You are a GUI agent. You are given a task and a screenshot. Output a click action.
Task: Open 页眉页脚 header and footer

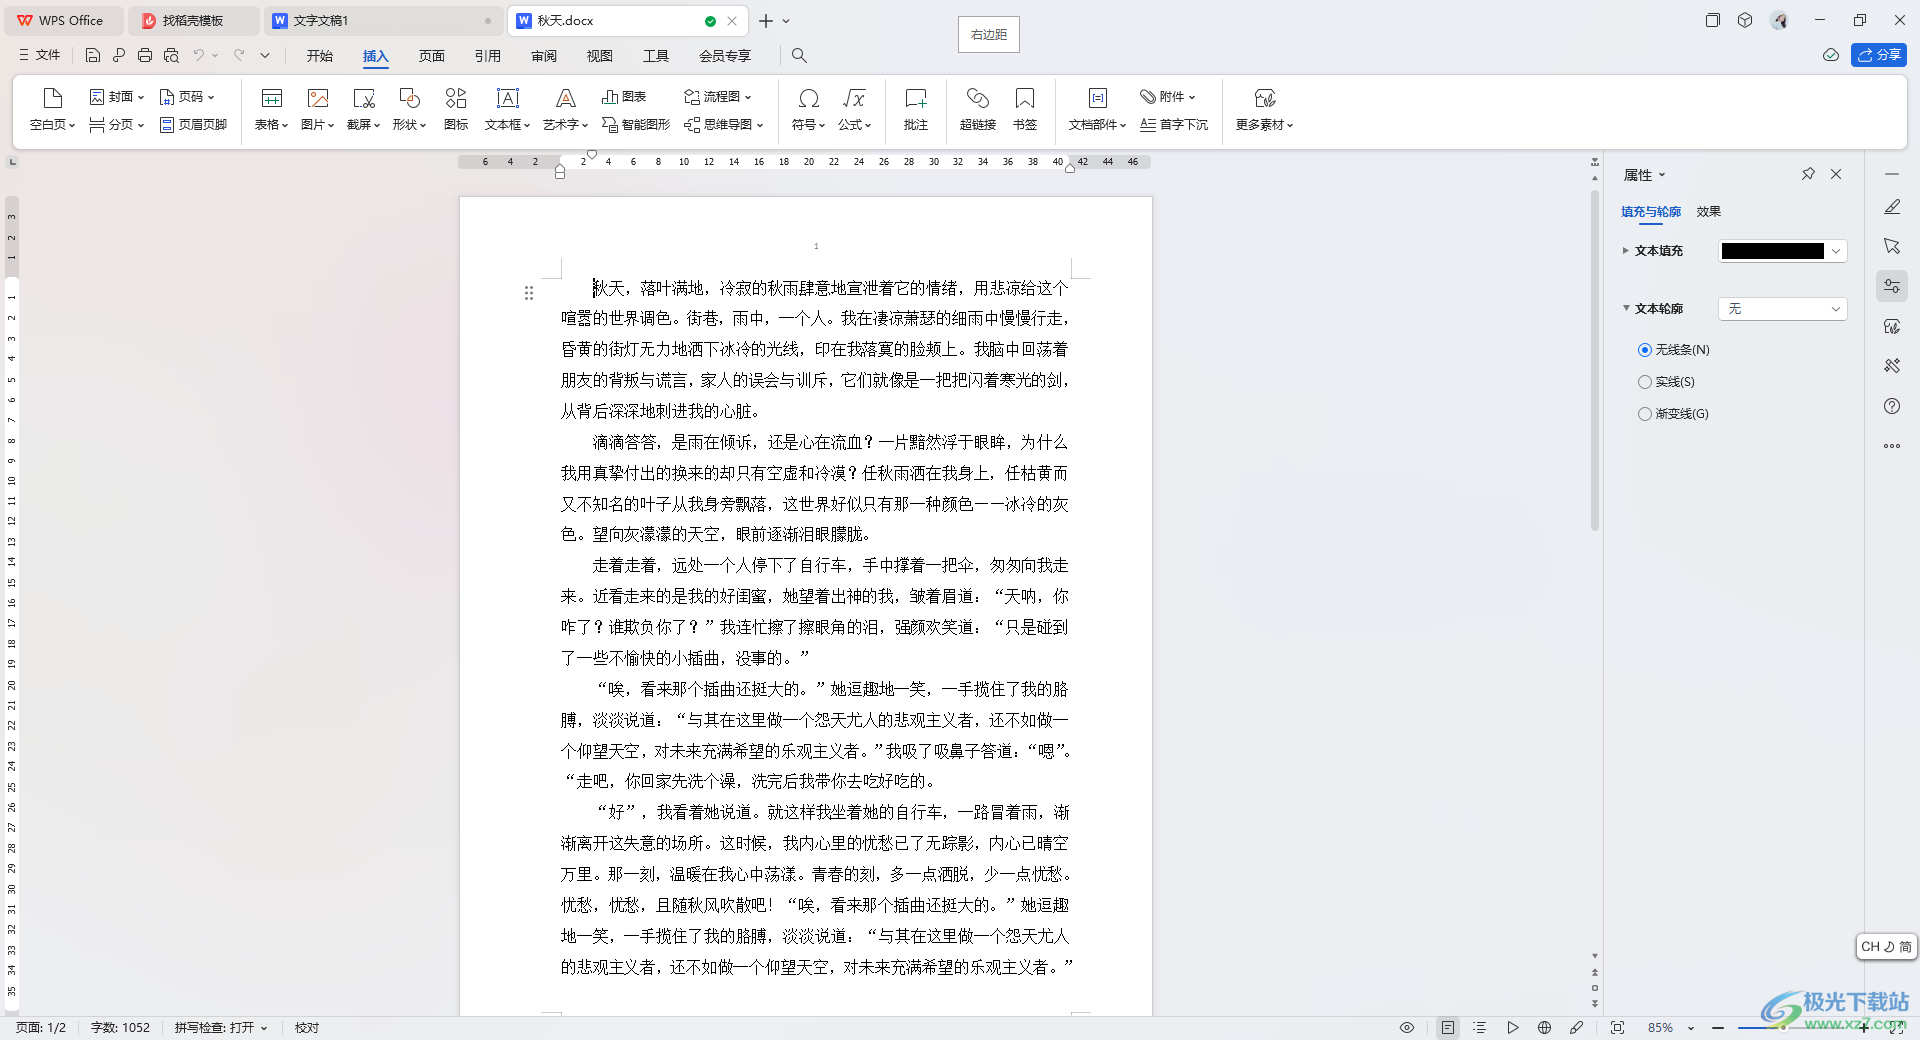click(193, 125)
